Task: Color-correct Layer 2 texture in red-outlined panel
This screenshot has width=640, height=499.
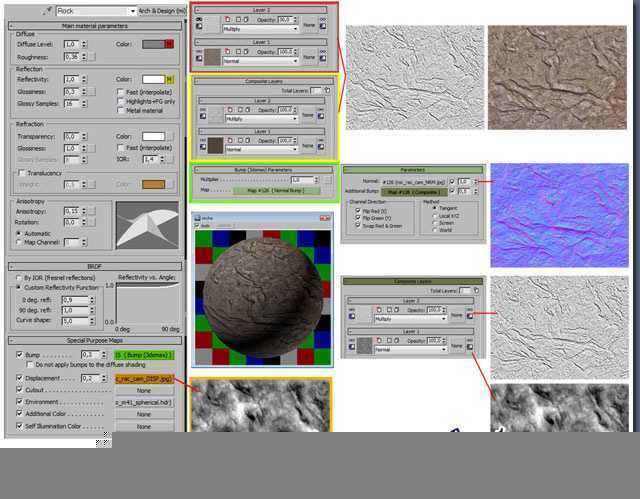Action: pyautogui.click(x=199, y=26)
